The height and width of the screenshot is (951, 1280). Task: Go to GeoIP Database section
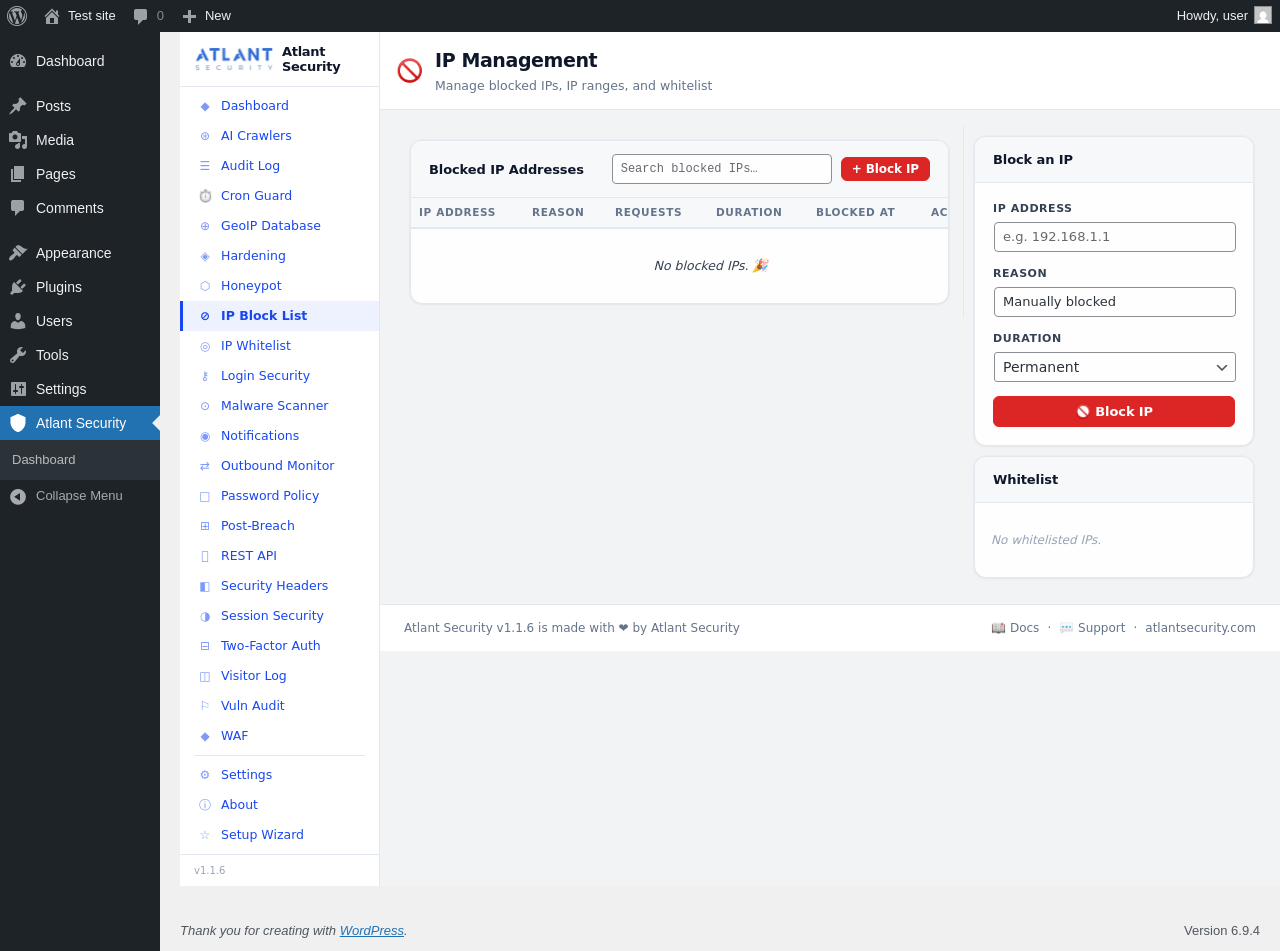pos(271,226)
